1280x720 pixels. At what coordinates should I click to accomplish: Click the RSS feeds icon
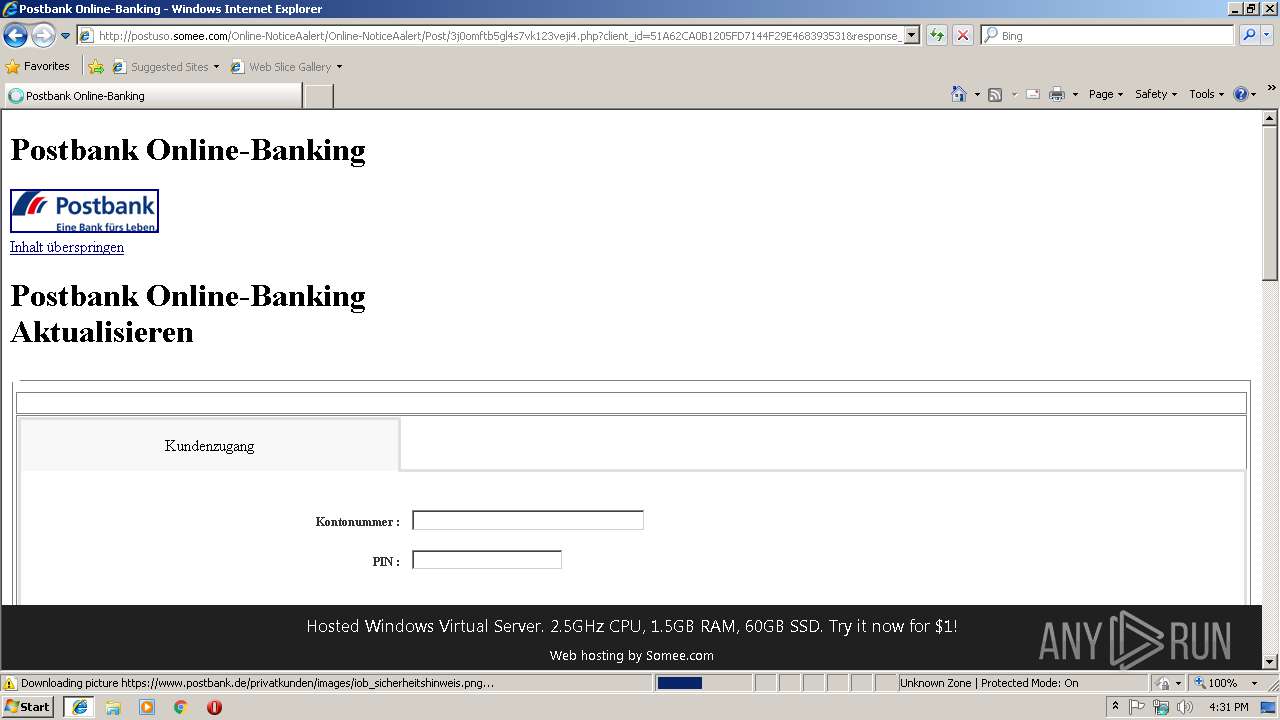click(995, 94)
